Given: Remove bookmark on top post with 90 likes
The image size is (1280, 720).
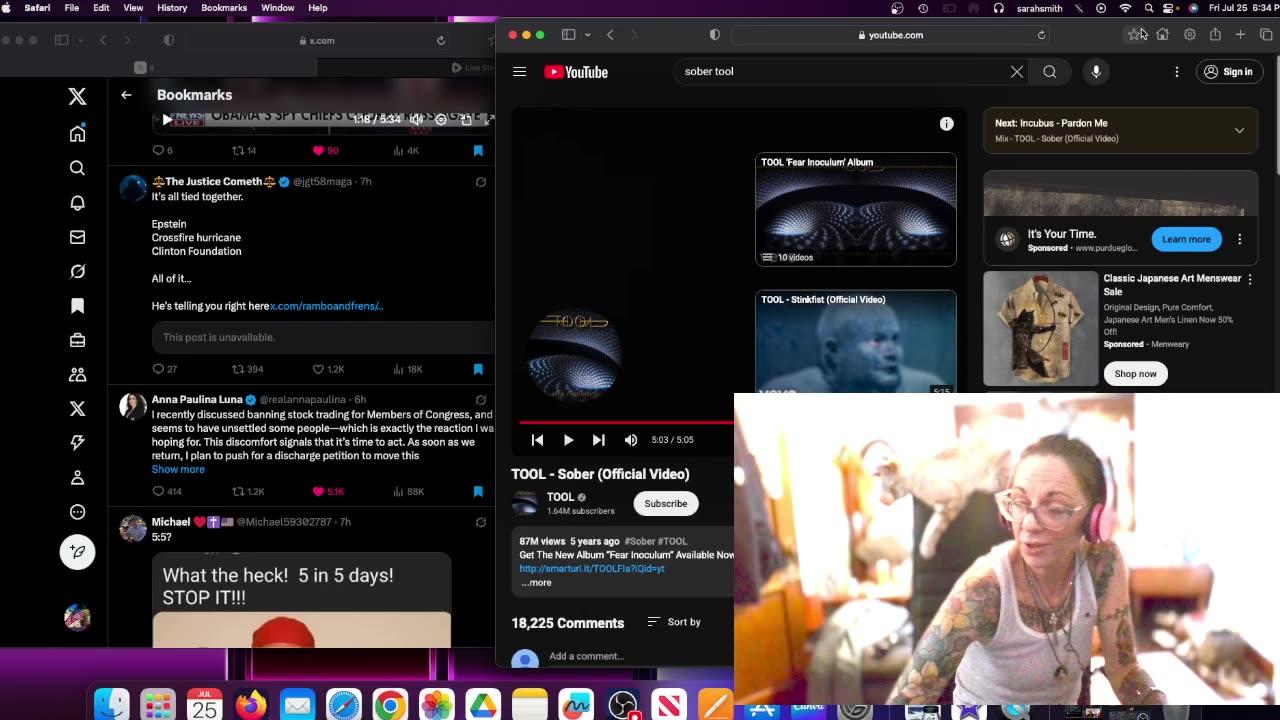Looking at the screenshot, I should (x=478, y=150).
